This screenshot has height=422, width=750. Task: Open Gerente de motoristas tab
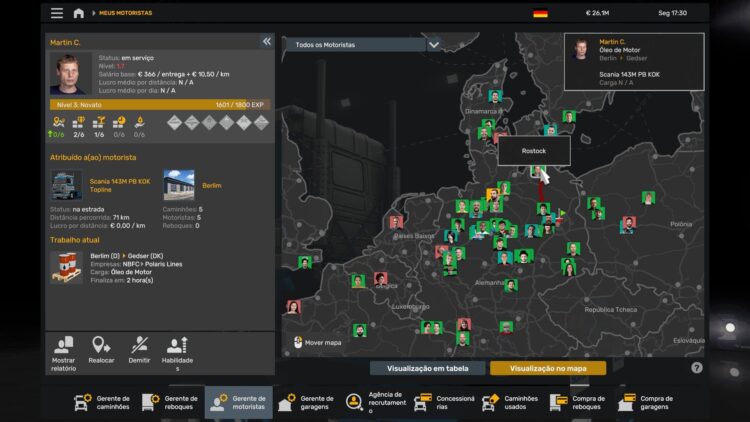point(238,402)
